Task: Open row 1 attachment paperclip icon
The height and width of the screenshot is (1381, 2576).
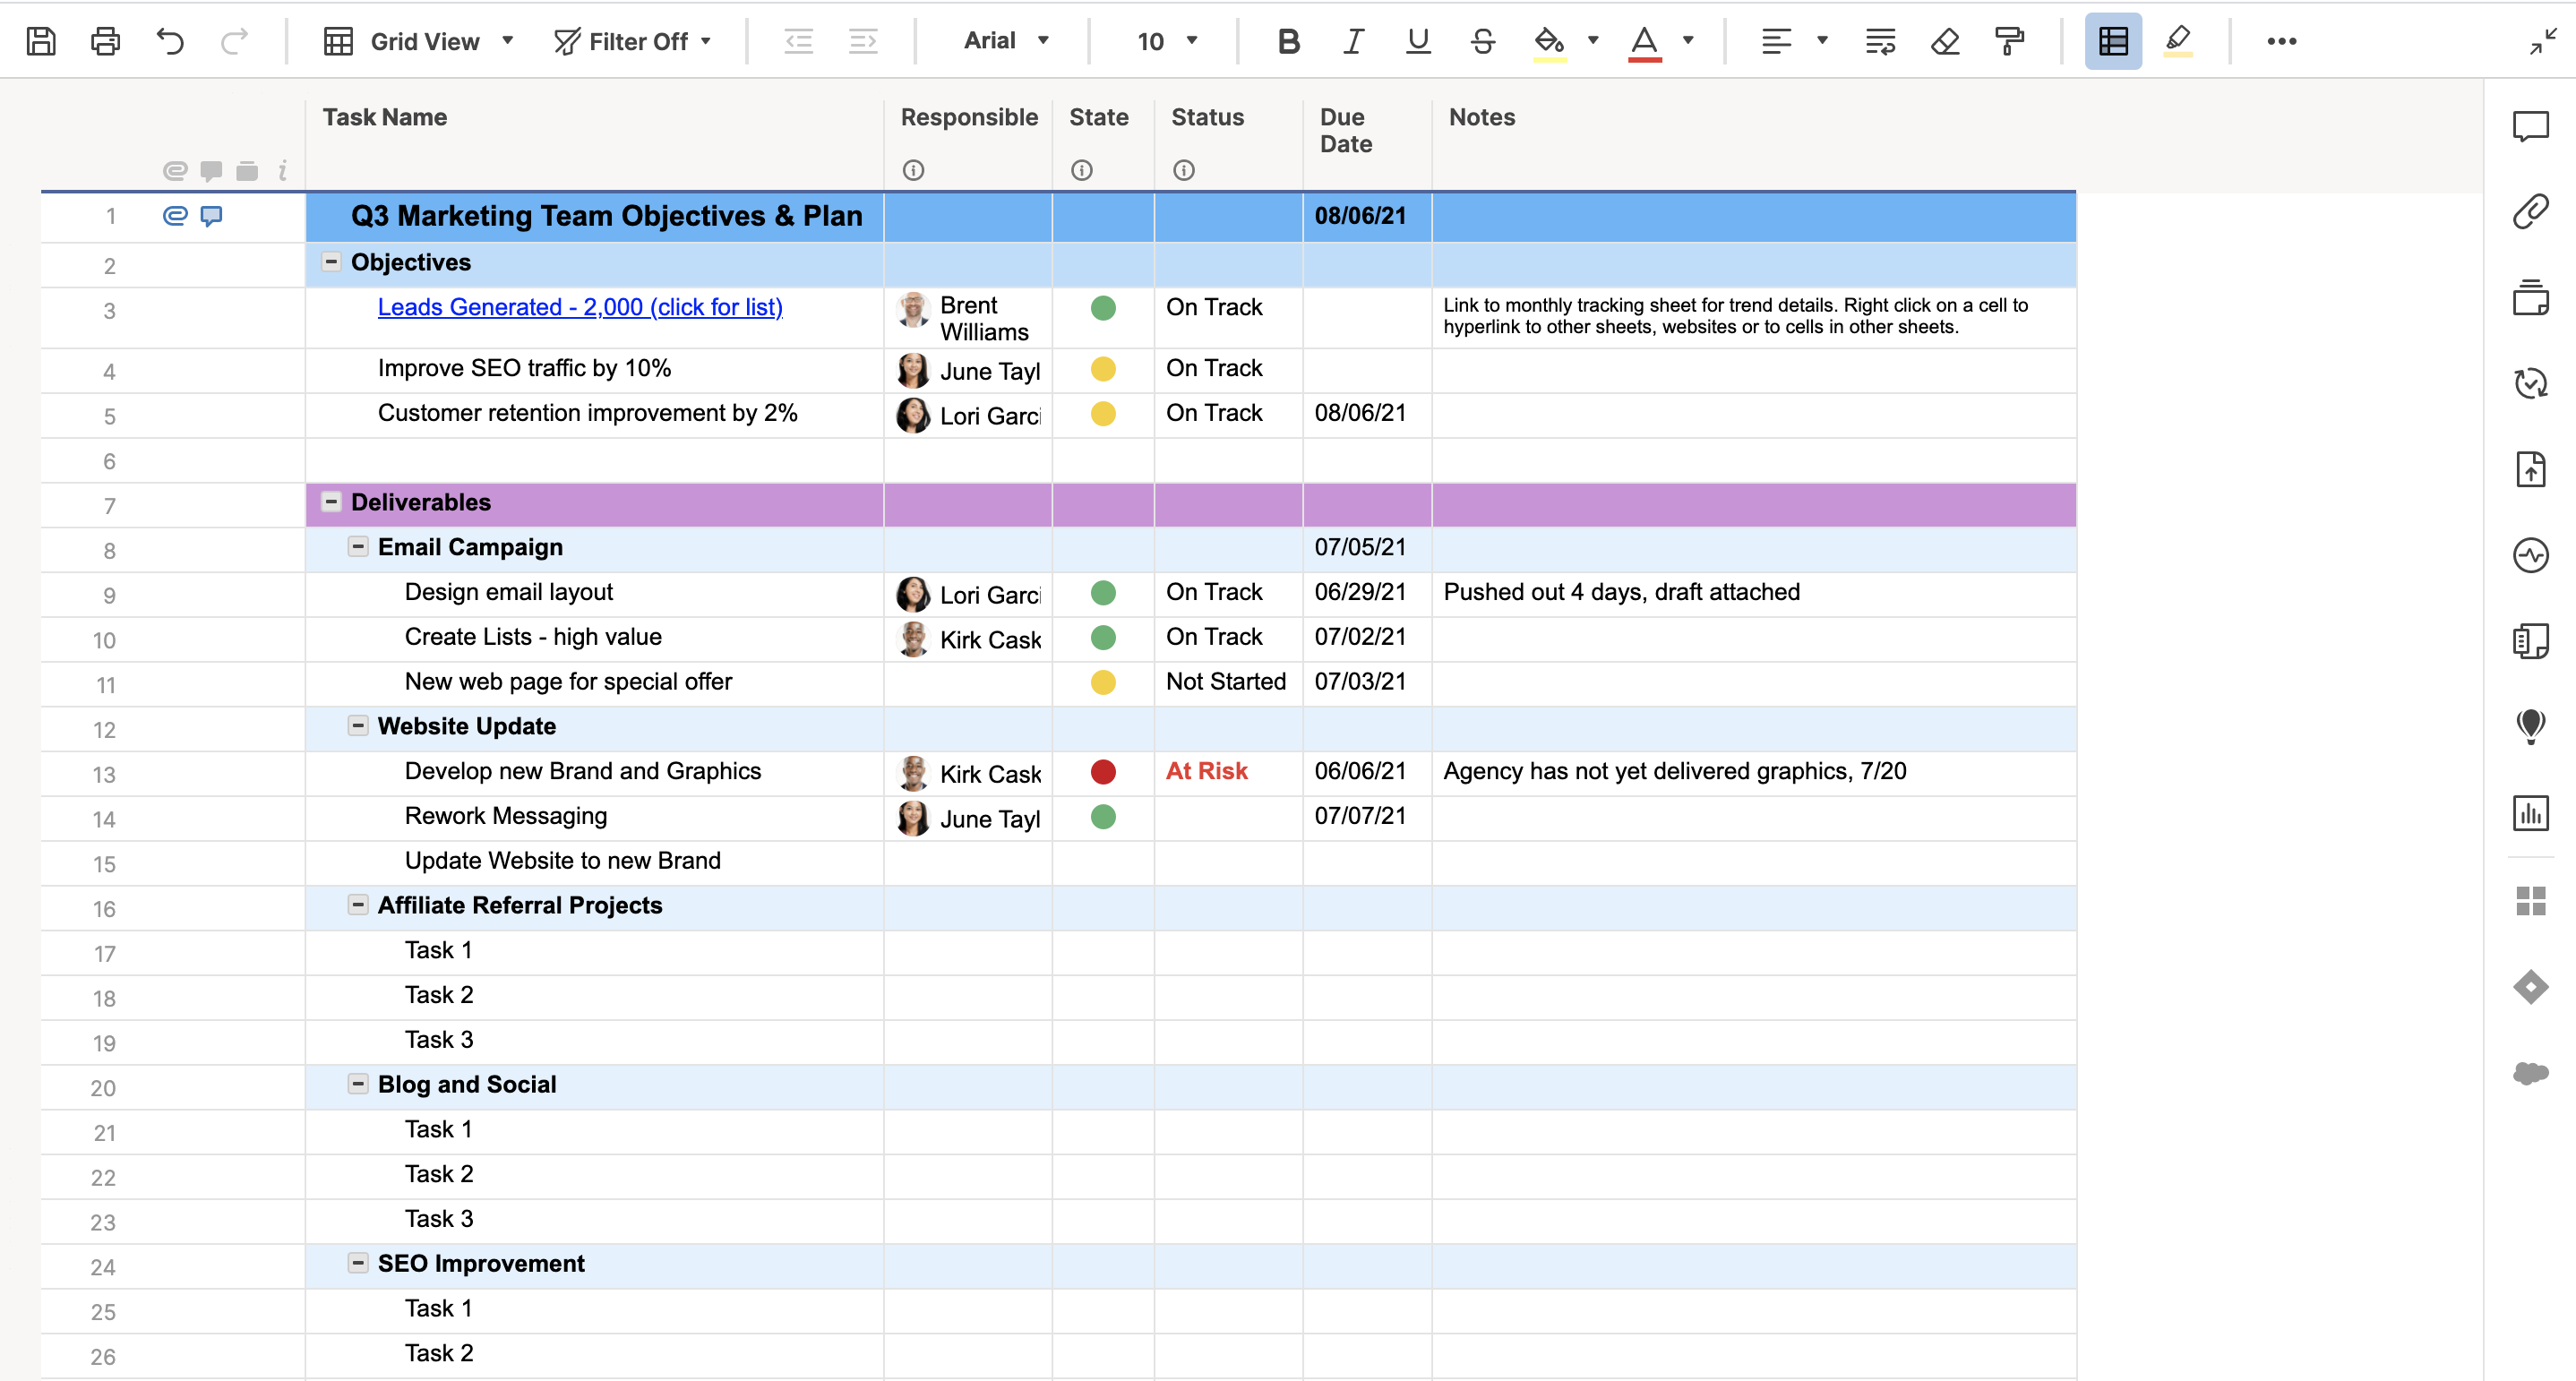Action: point(175,216)
